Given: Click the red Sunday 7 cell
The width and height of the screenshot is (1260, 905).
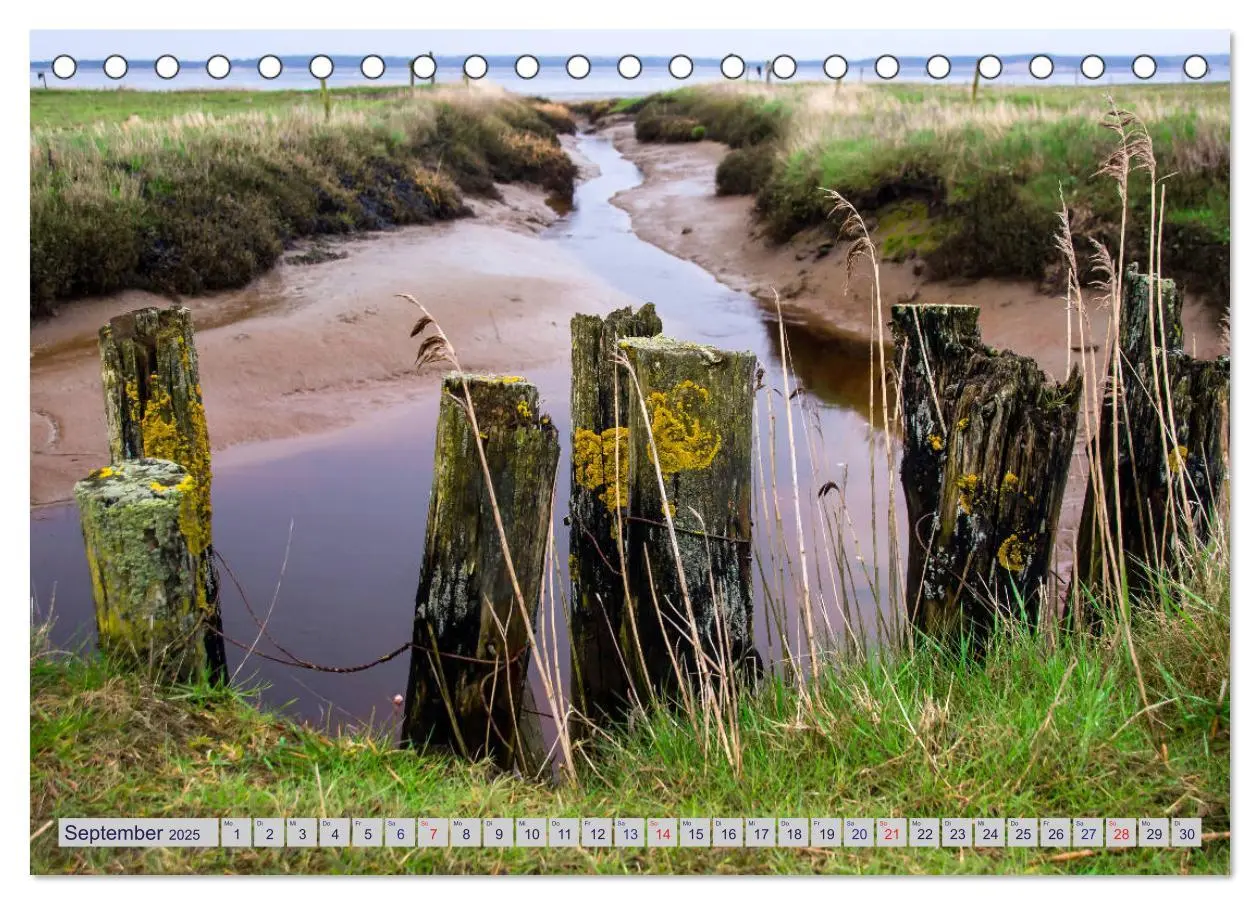Looking at the screenshot, I should point(433,833).
